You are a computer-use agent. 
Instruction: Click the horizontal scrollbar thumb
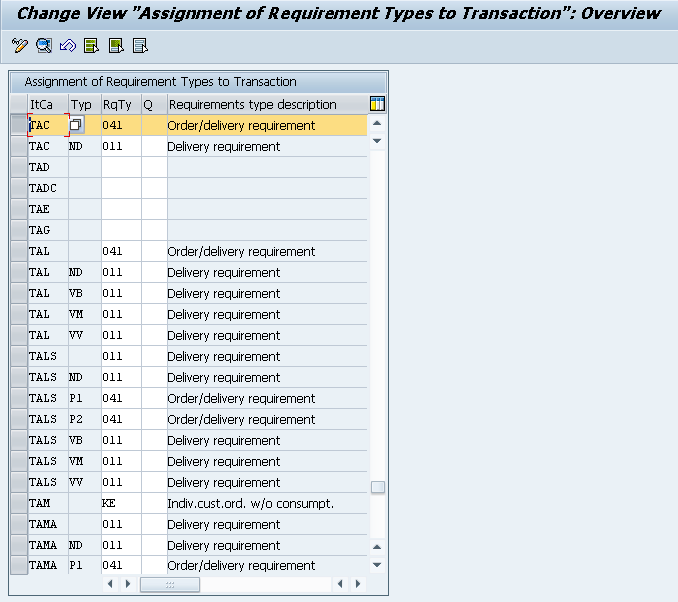point(170,584)
